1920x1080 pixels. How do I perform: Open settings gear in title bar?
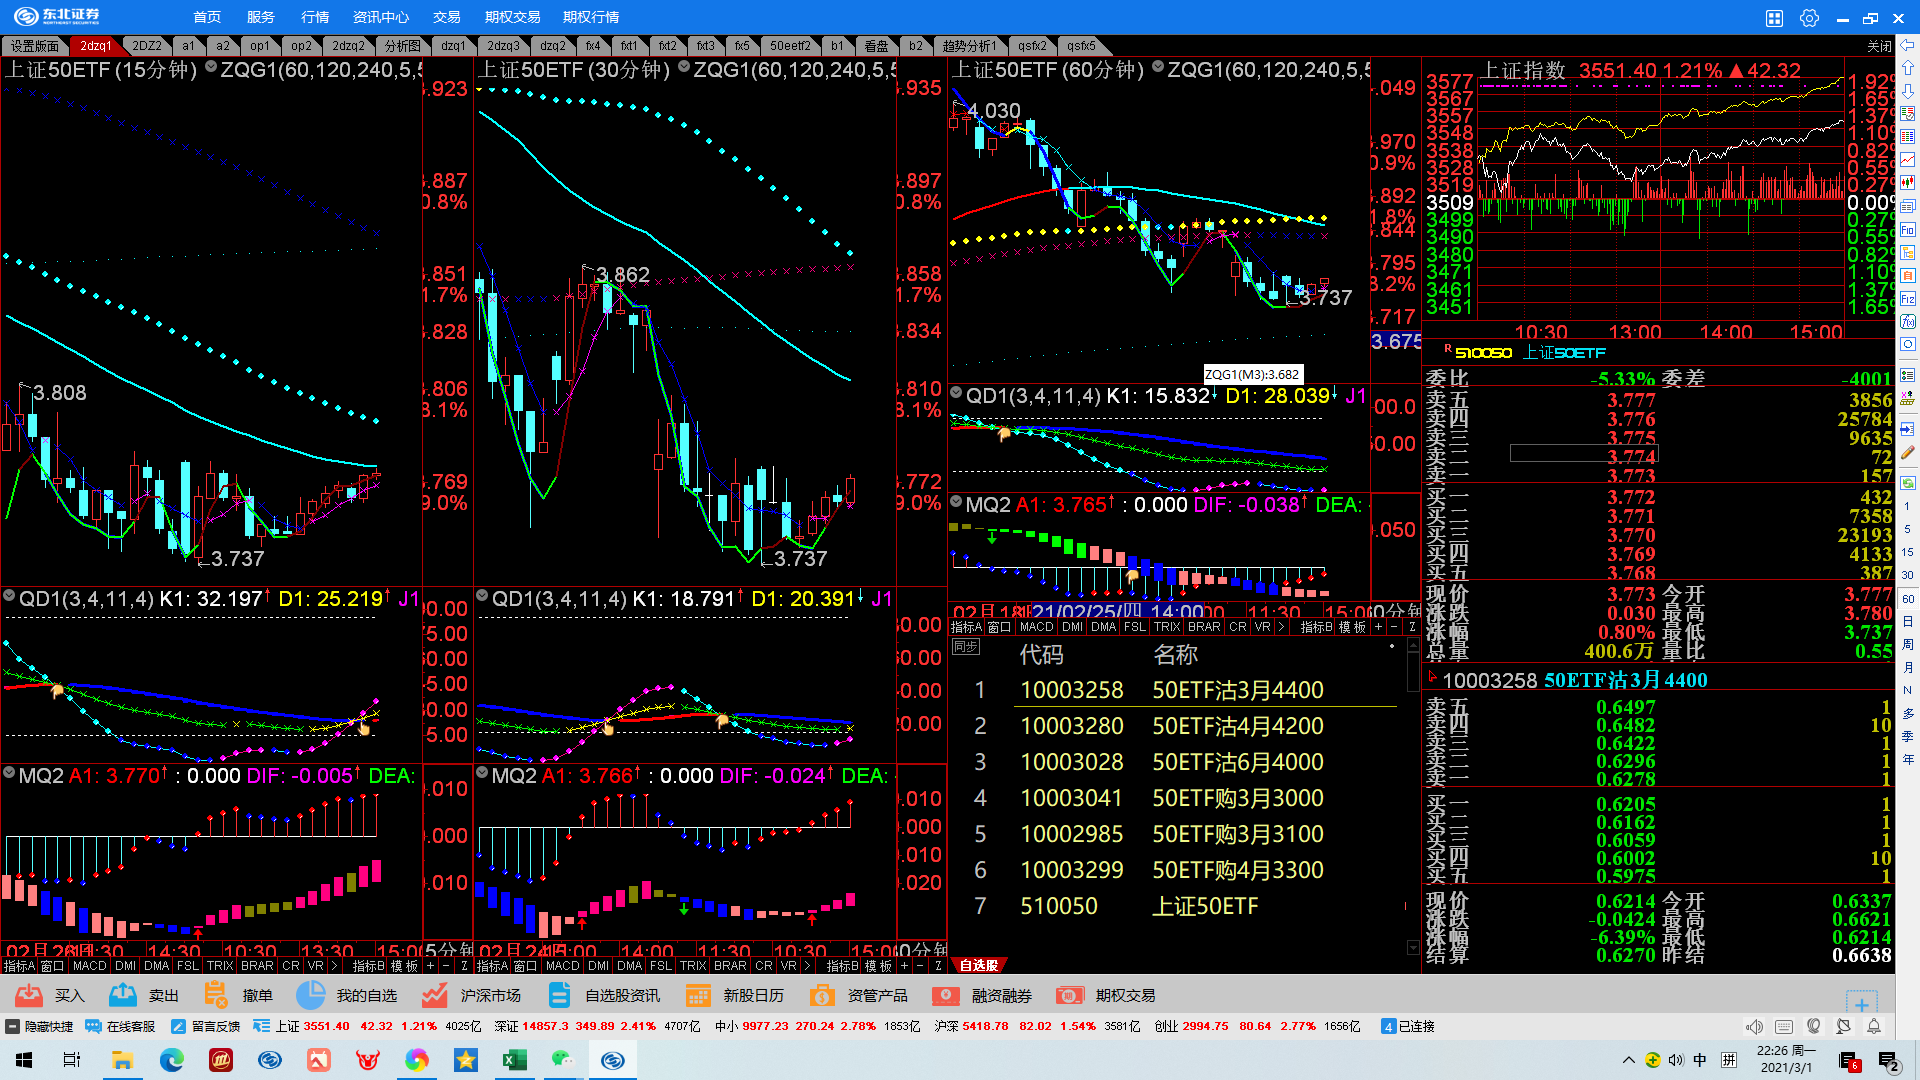[x=1809, y=17]
